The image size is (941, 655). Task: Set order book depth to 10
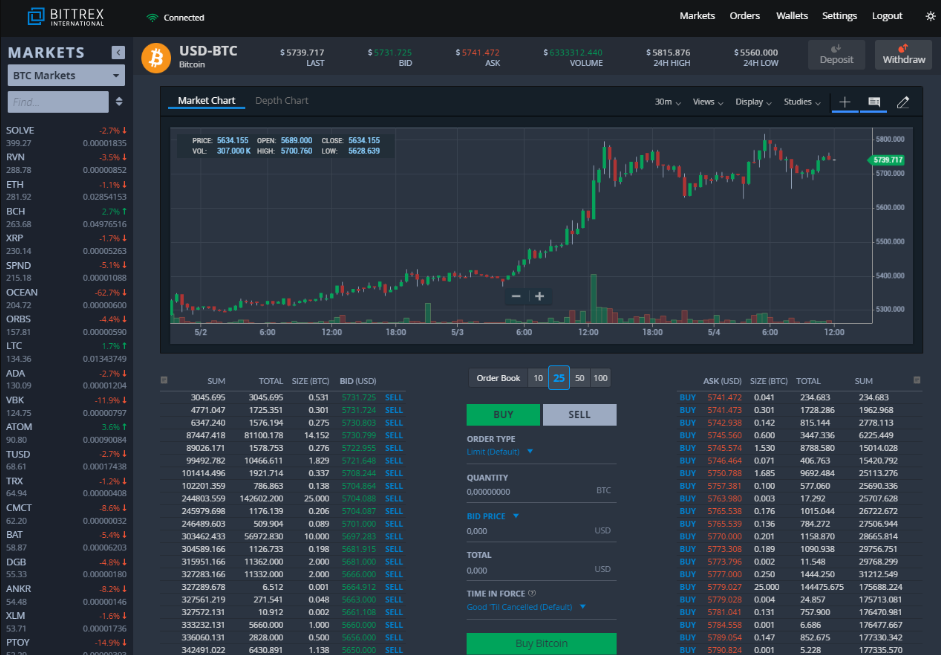tap(538, 378)
